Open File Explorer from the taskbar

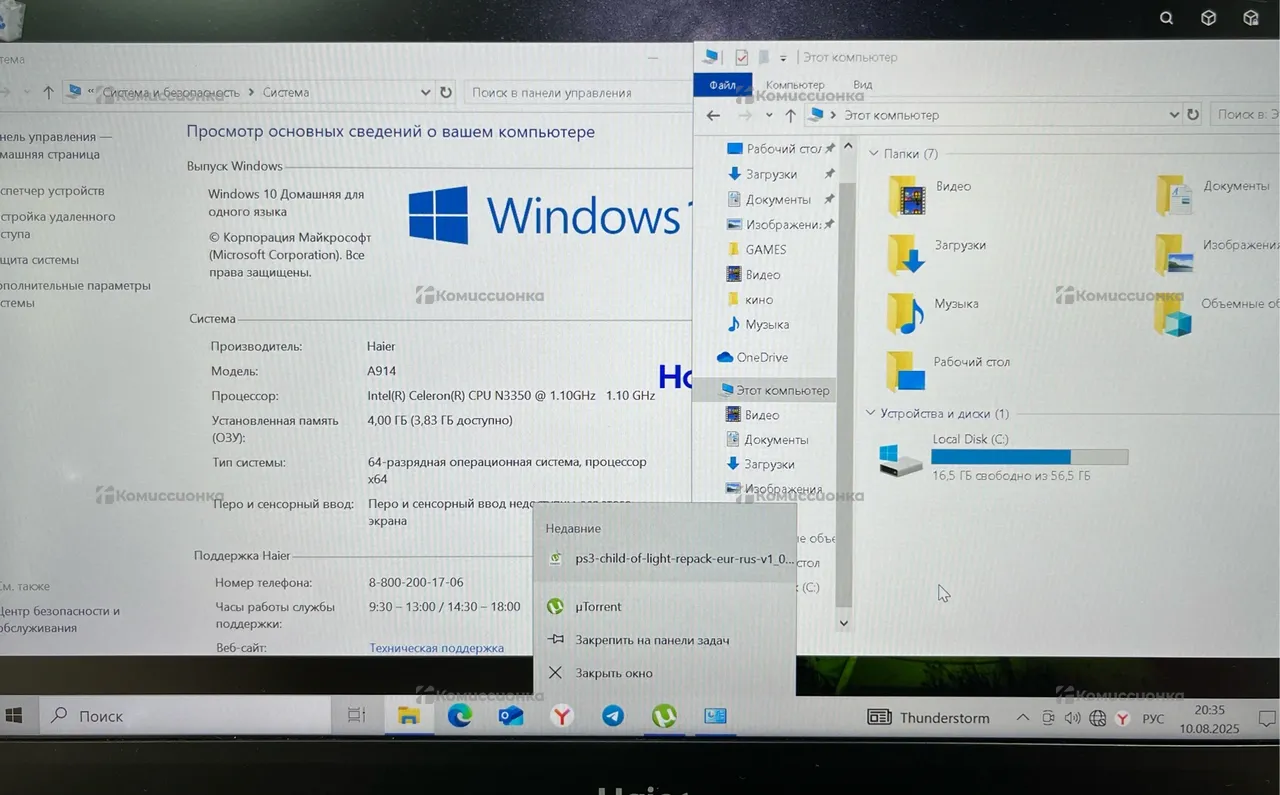tap(408, 716)
